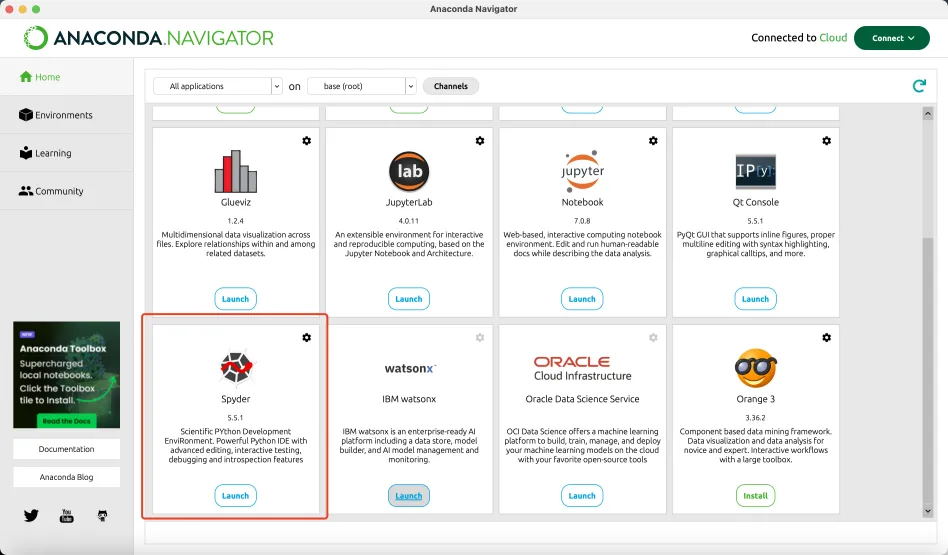This screenshot has height=555, width=948.
Task: Click the Glueviz bar chart logo
Action: tap(236, 171)
